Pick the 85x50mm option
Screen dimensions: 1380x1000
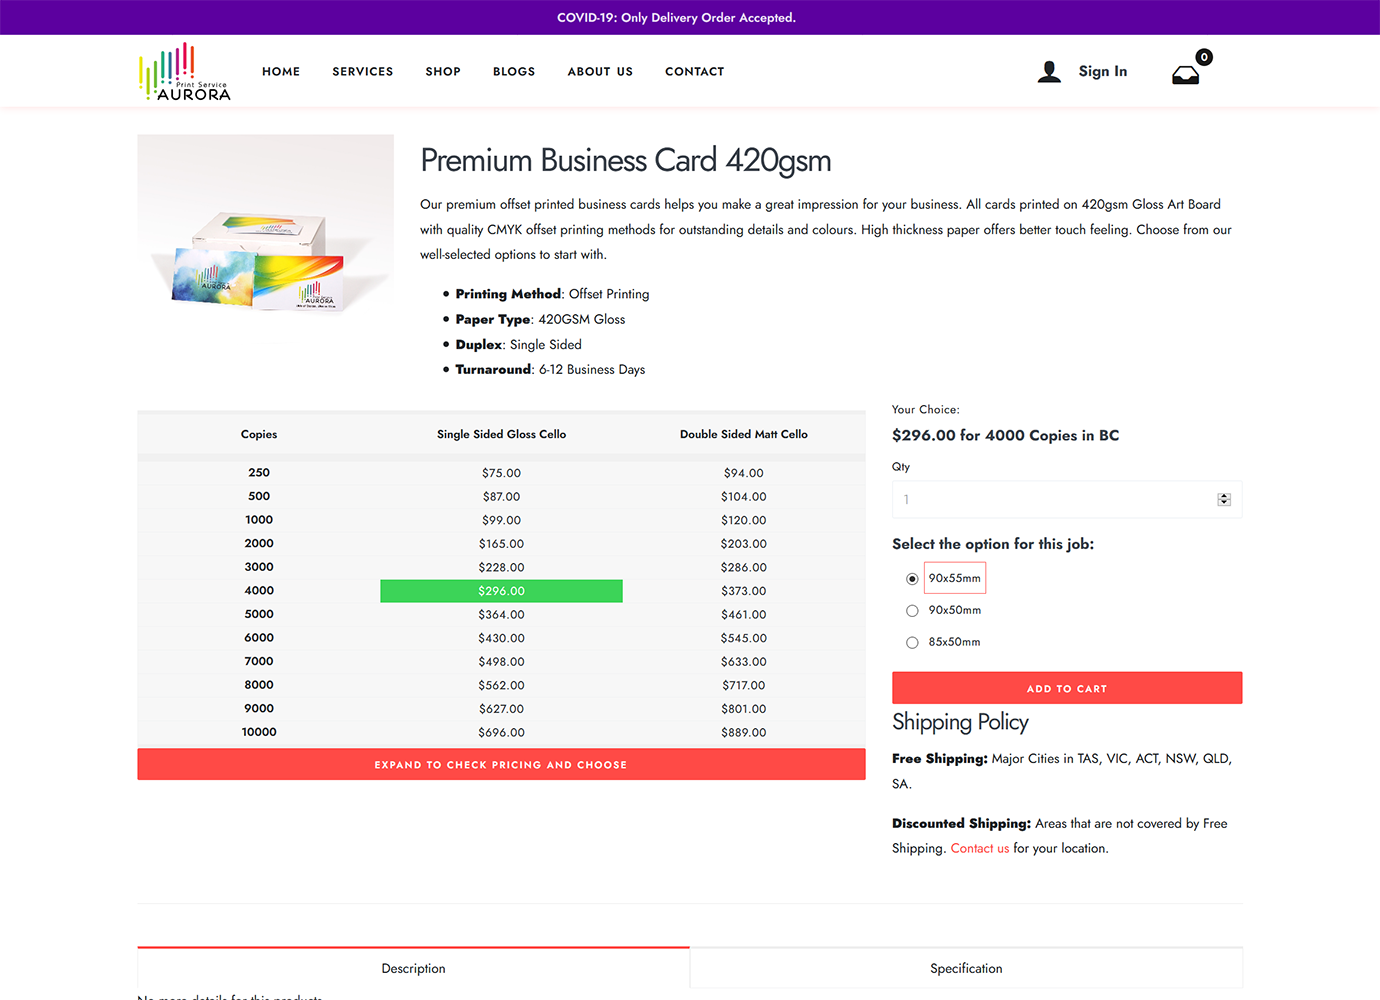tap(911, 642)
